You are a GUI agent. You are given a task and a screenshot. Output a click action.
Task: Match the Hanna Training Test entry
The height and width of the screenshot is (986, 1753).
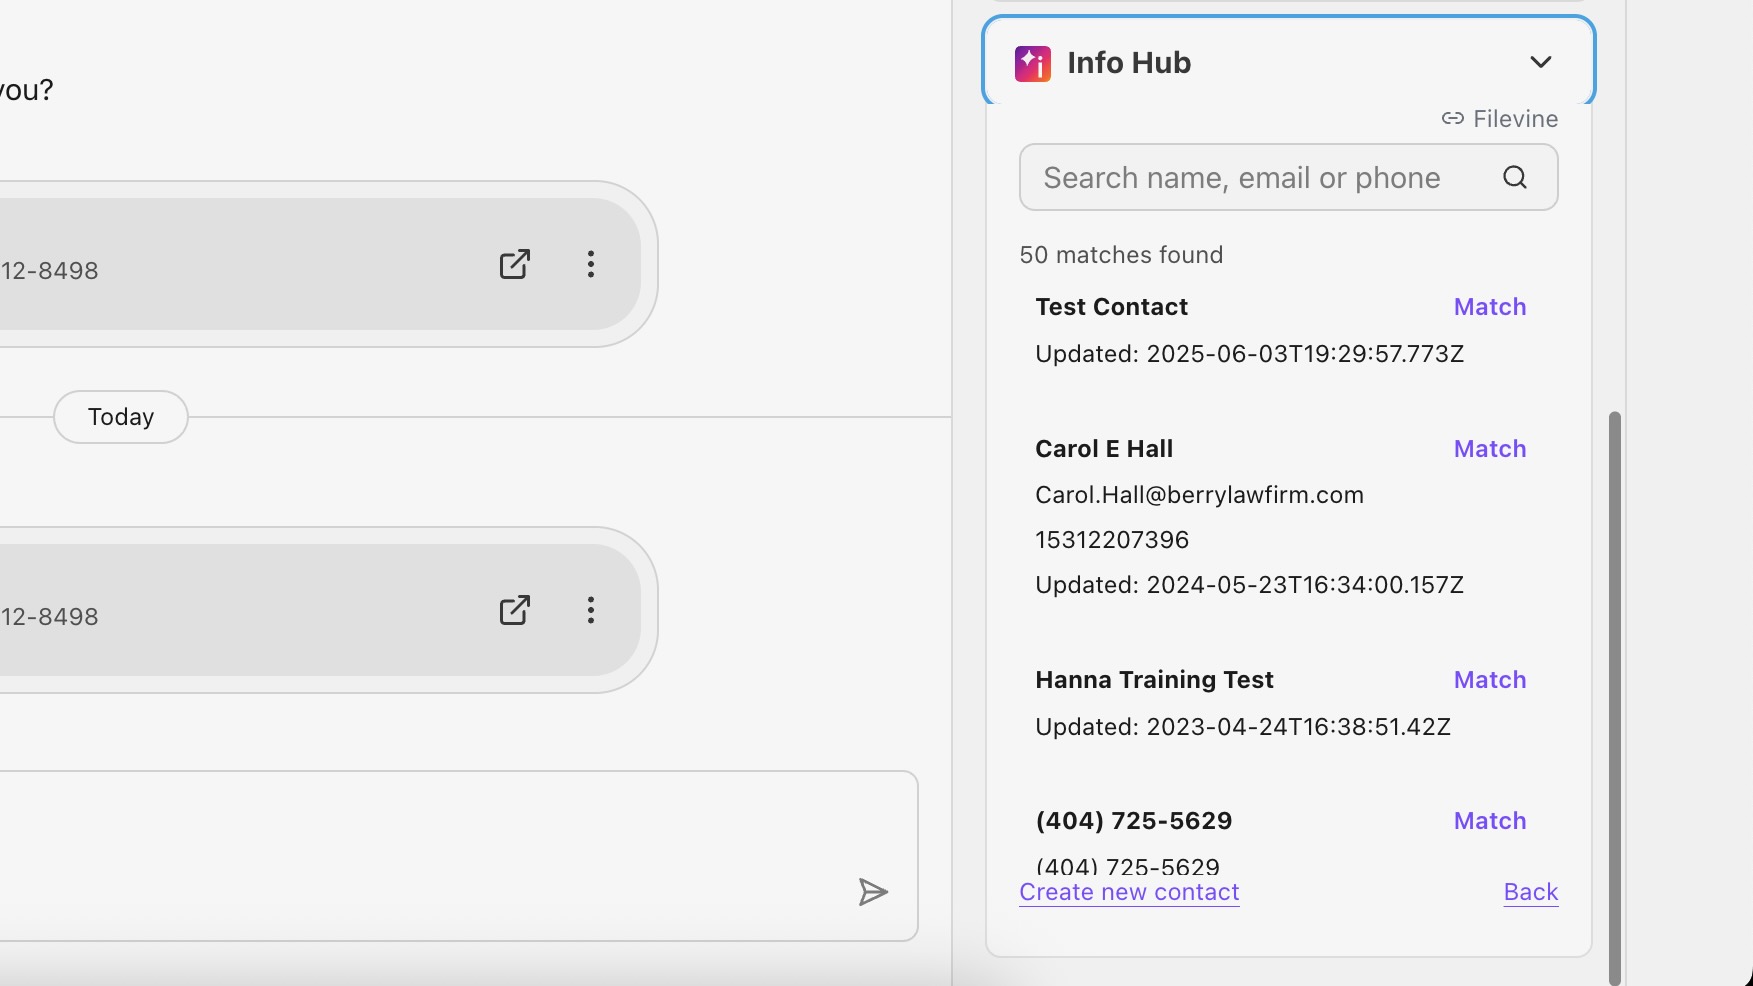pyautogui.click(x=1489, y=680)
